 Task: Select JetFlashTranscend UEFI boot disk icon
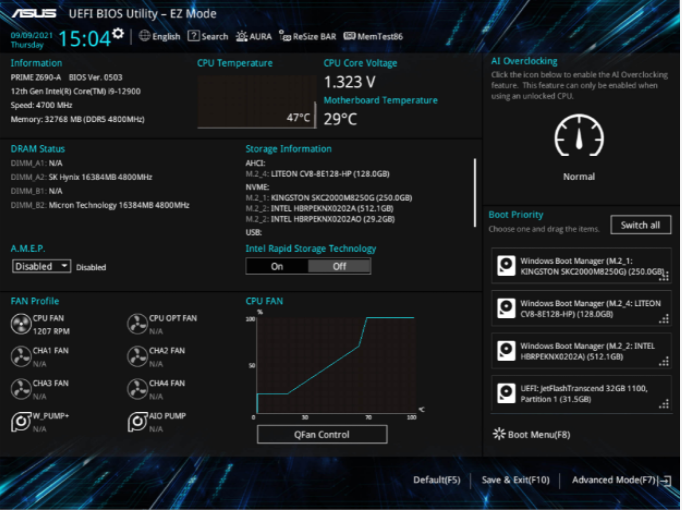click(x=506, y=393)
